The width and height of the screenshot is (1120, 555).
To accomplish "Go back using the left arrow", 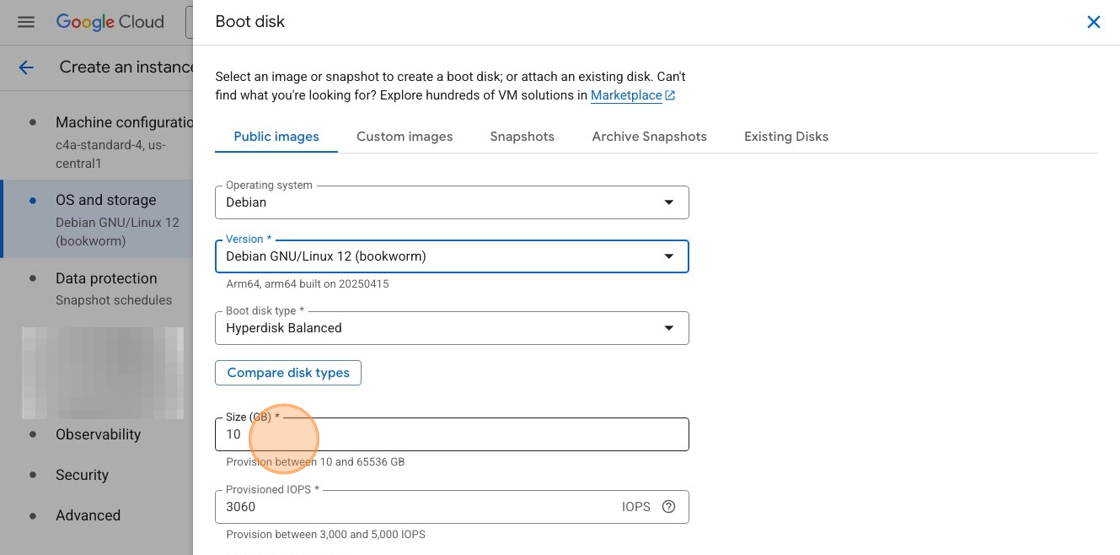I will tap(26, 67).
